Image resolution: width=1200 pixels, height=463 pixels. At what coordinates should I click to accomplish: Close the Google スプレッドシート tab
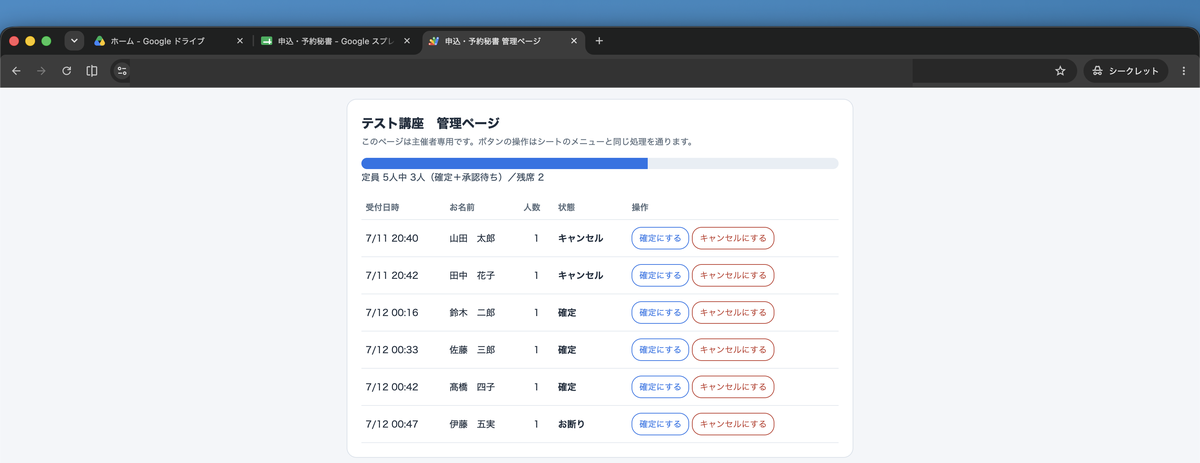(406, 41)
